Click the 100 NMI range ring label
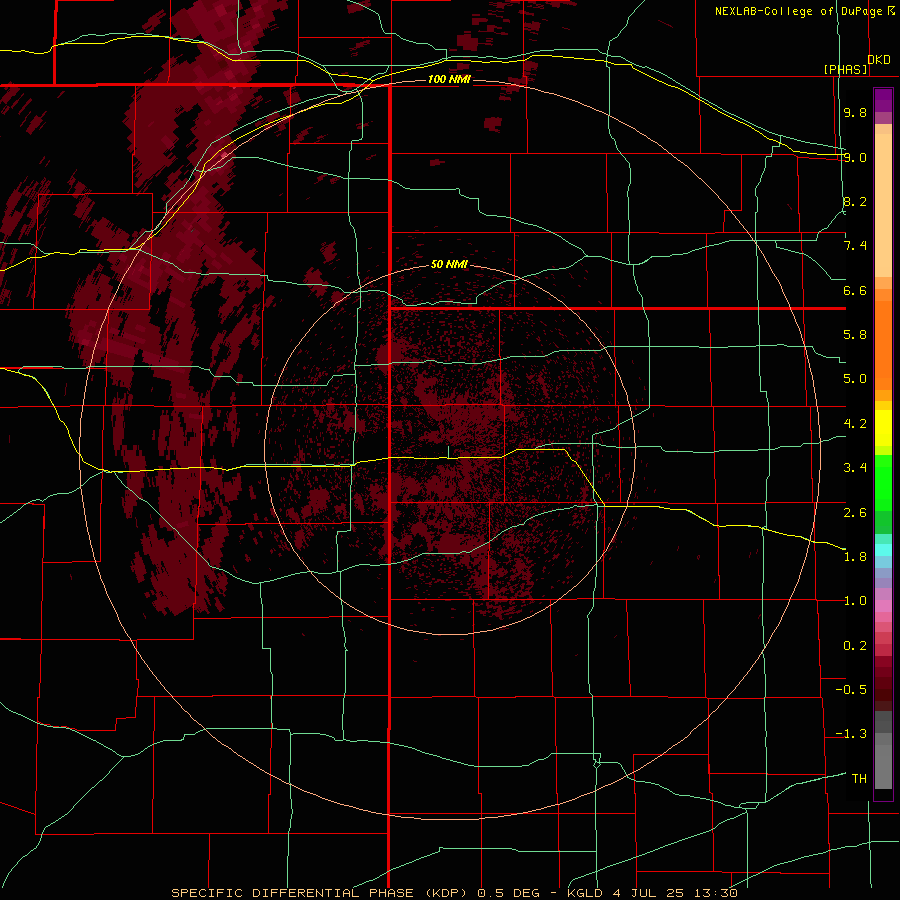900x900 pixels. tap(449, 79)
